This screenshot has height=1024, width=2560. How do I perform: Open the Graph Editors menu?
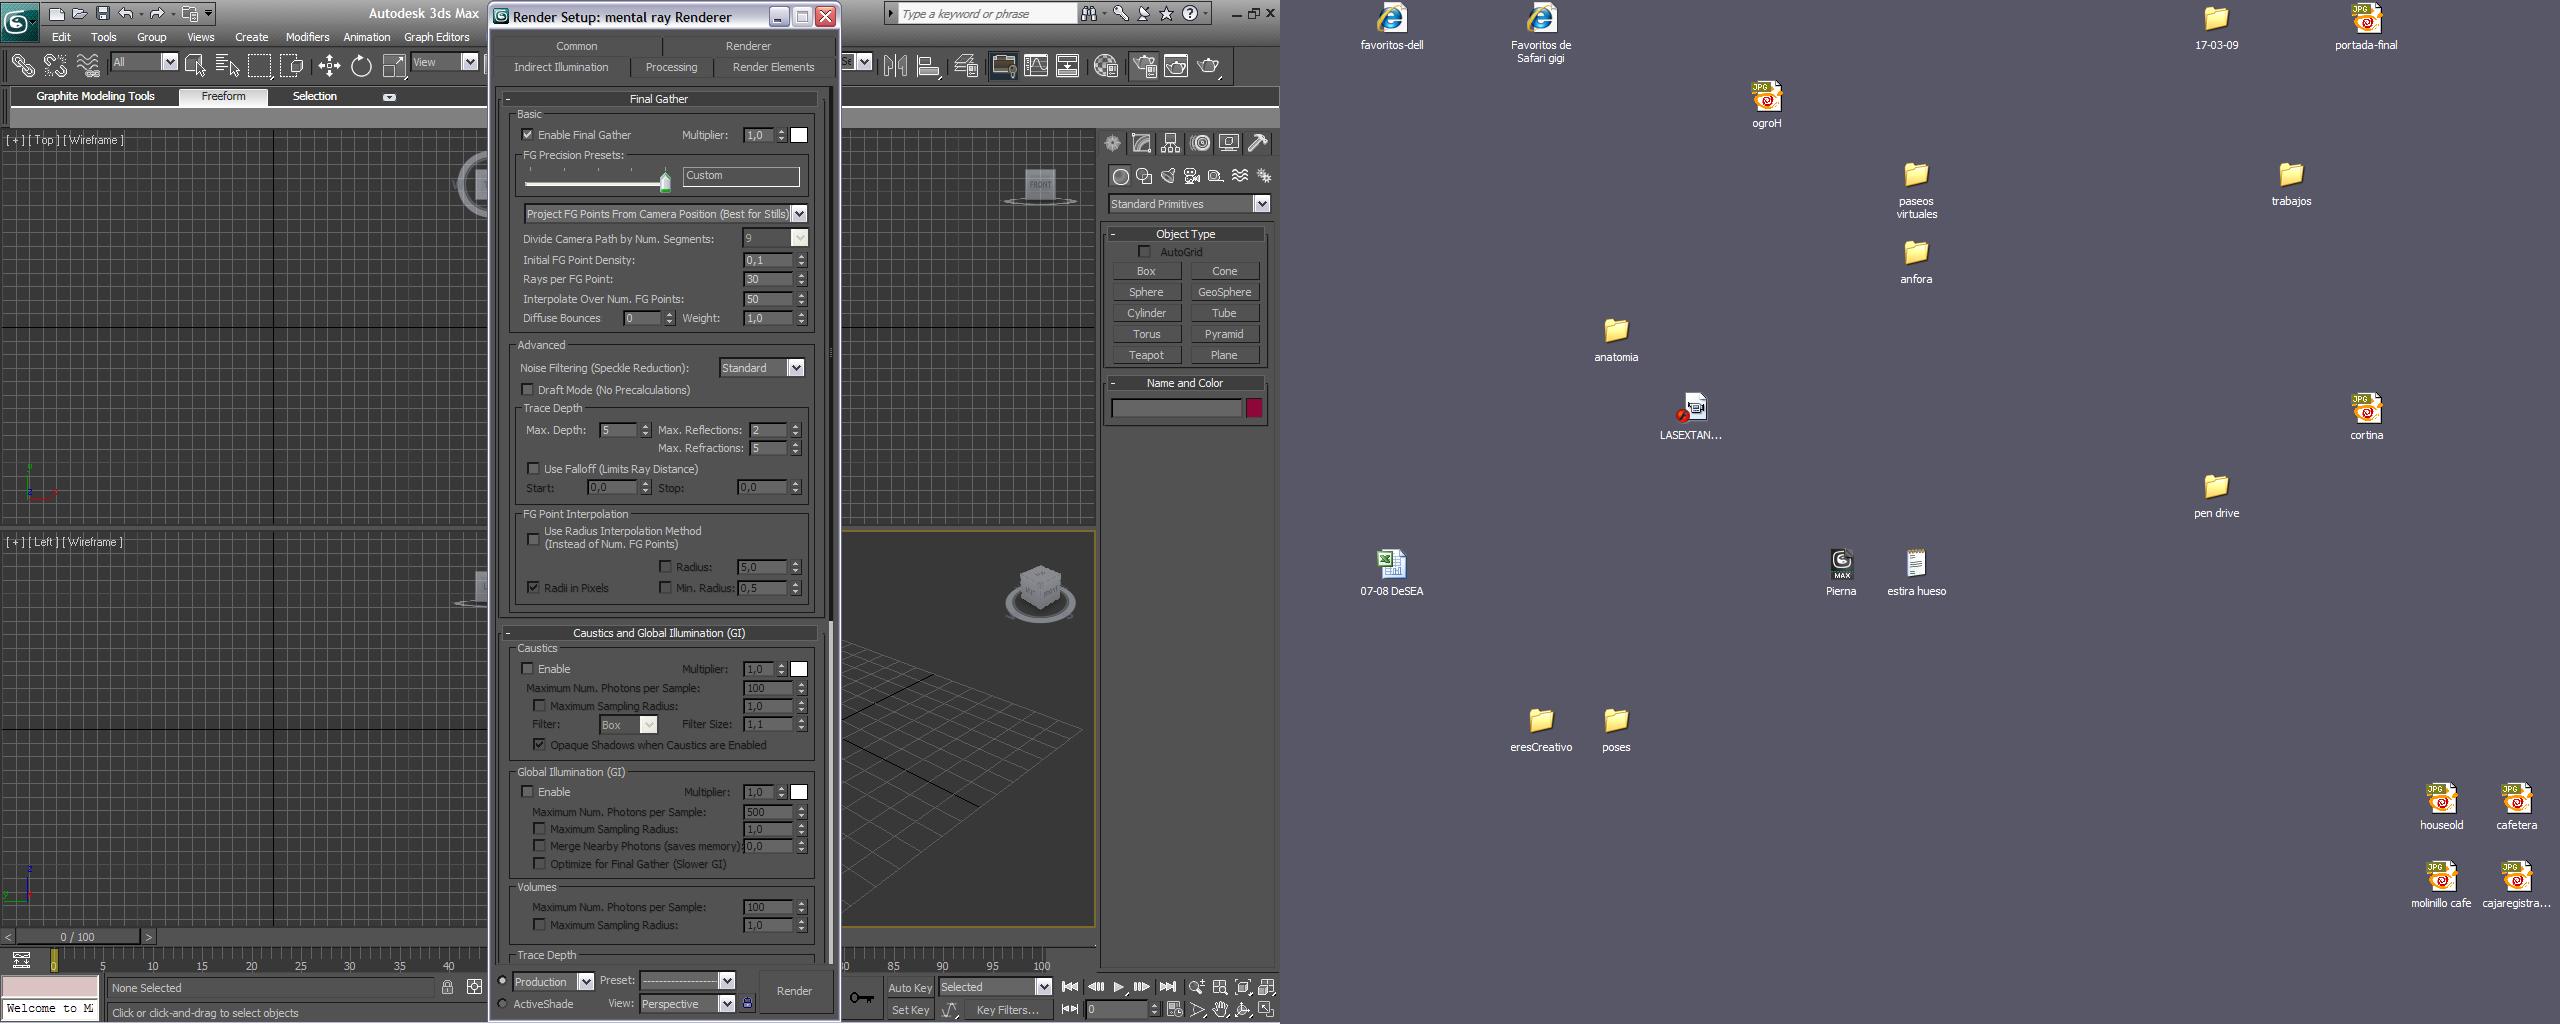click(x=436, y=37)
